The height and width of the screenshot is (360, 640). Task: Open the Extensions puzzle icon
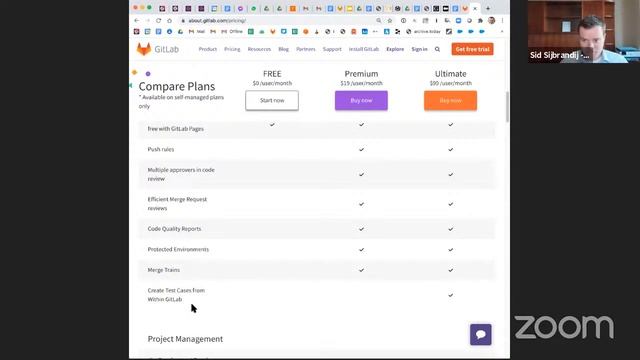[480, 20]
